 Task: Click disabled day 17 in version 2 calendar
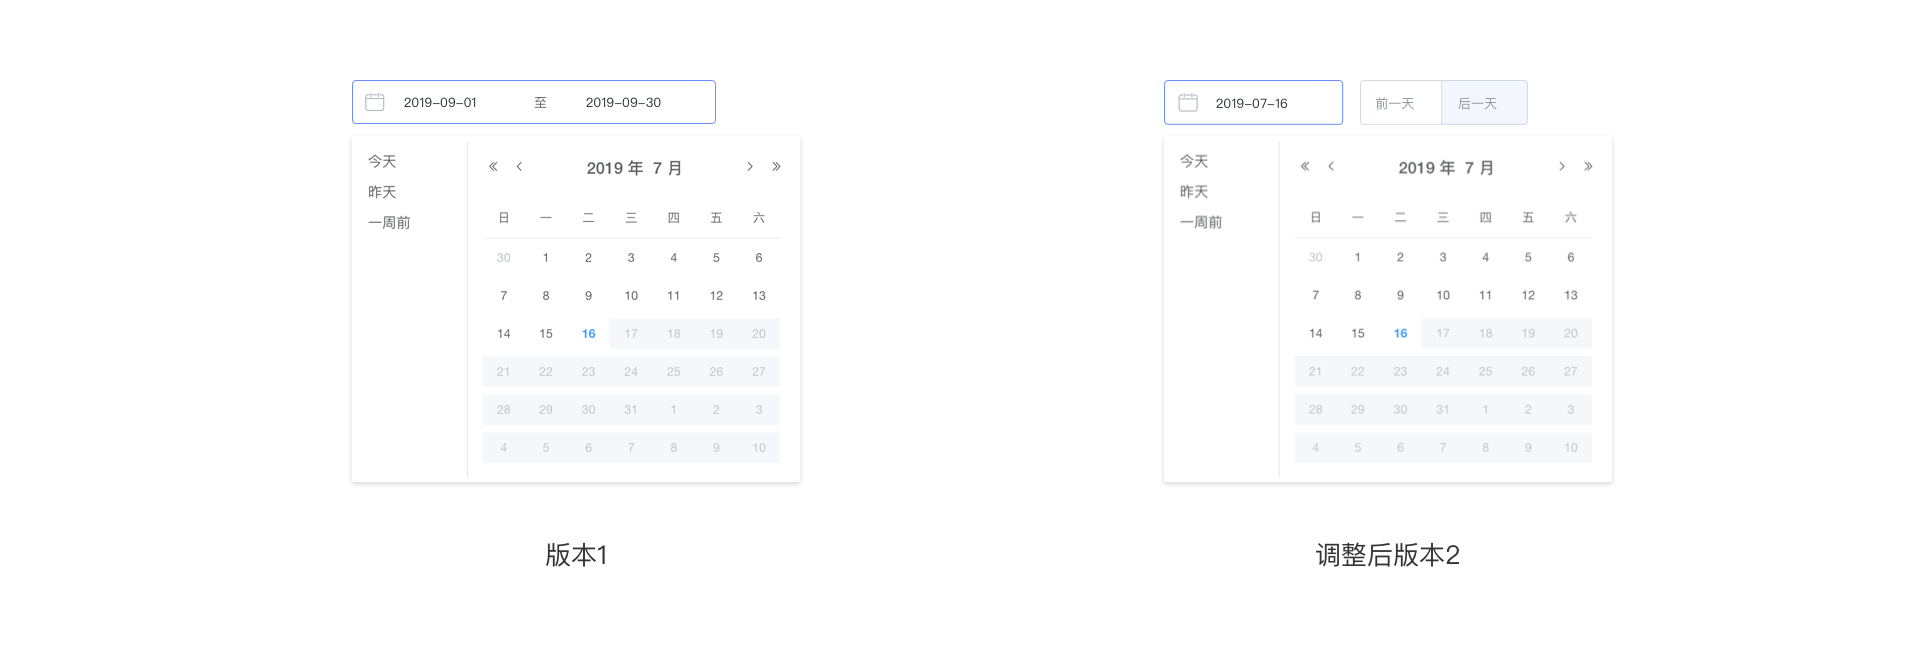pos(1443,334)
